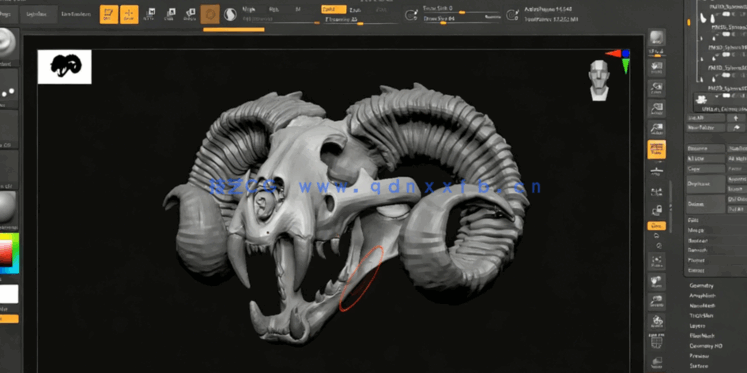Choose the Rotate transform icon

pos(190,14)
